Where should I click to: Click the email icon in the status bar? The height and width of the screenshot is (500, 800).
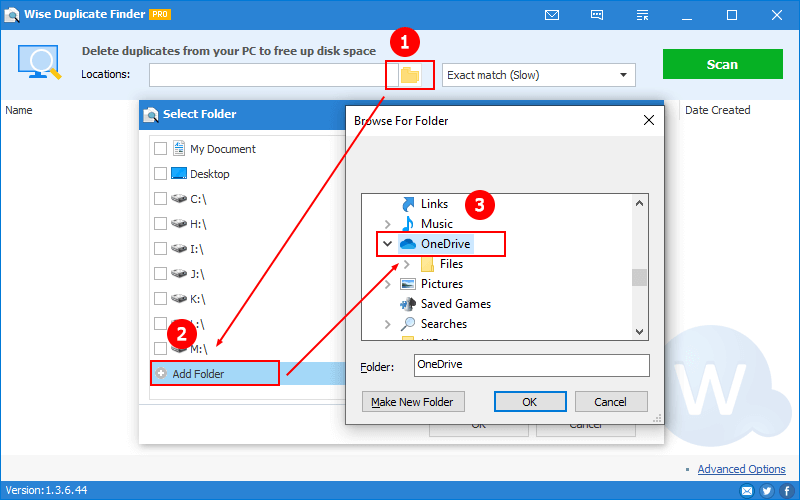(x=746, y=491)
